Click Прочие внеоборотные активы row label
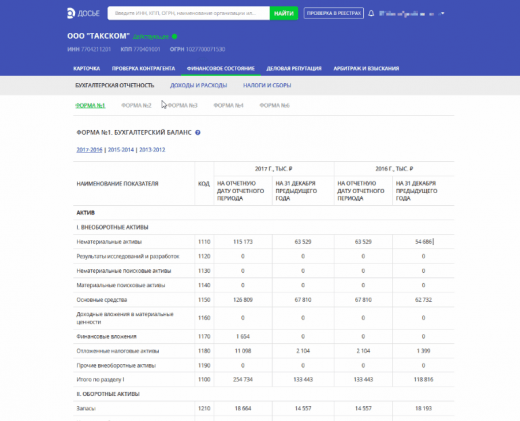Screen dimensions: 520x421 pos(116,365)
